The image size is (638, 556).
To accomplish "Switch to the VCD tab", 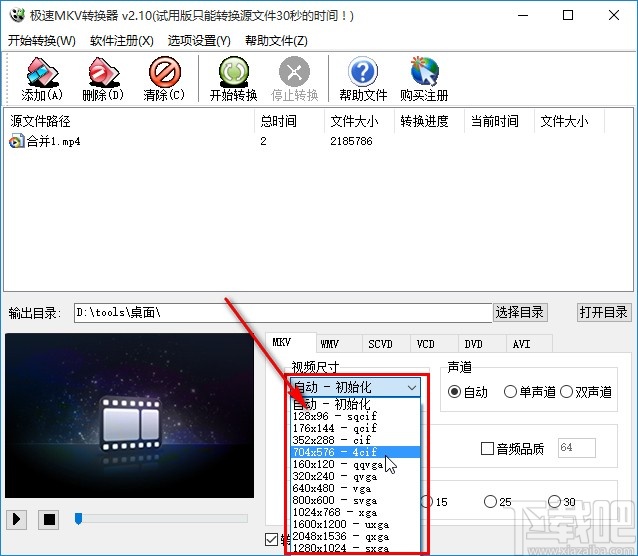I will (x=434, y=344).
